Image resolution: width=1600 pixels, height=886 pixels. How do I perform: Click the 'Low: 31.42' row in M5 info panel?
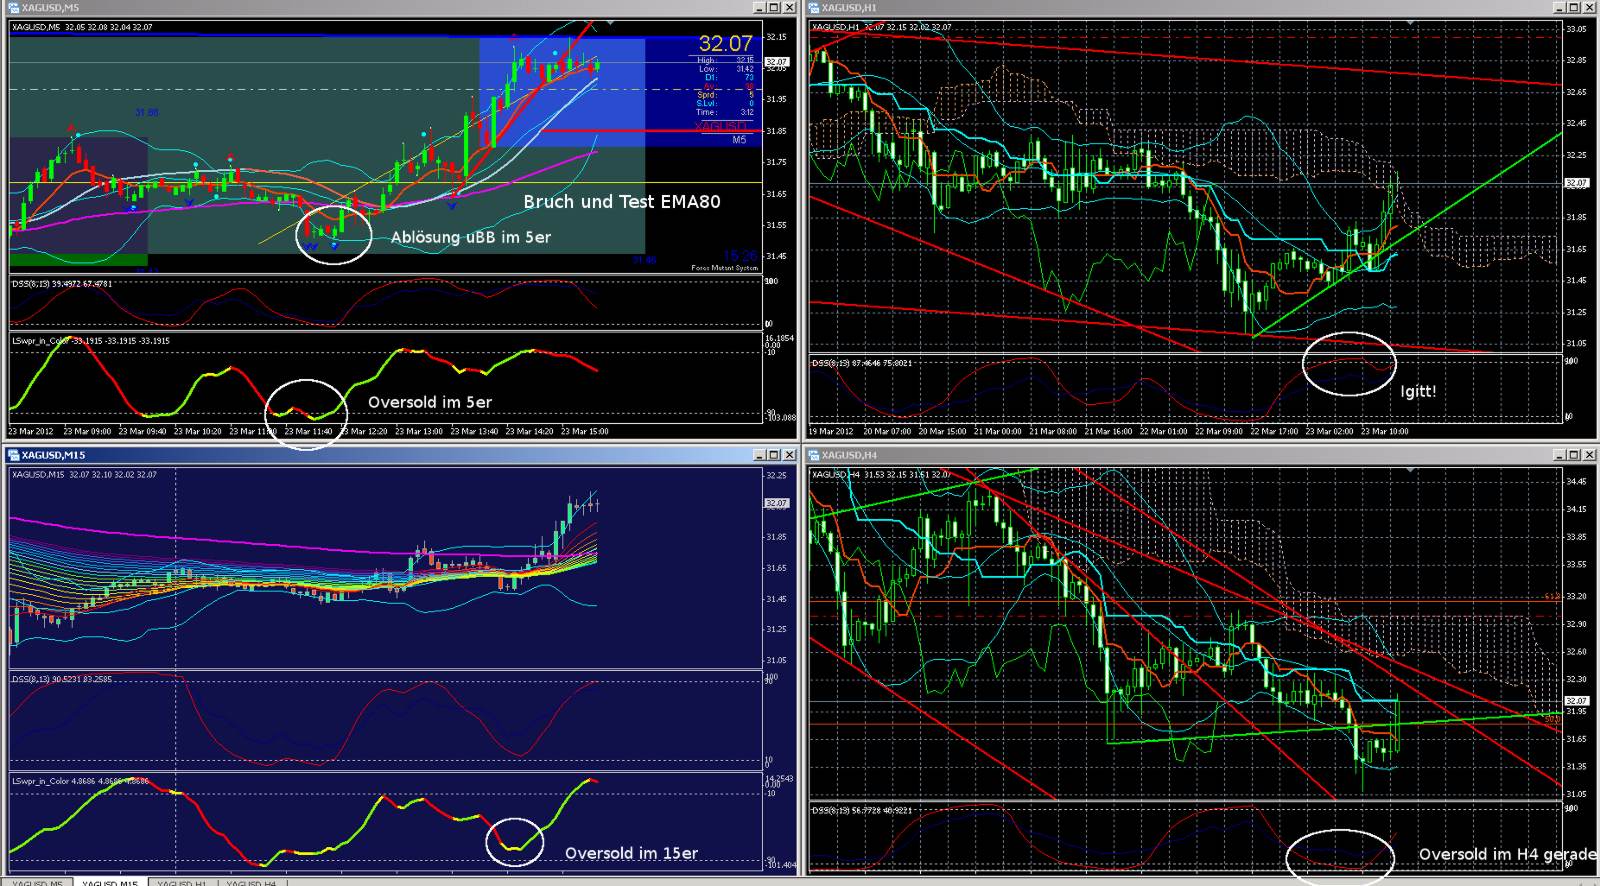[x=726, y=69]
